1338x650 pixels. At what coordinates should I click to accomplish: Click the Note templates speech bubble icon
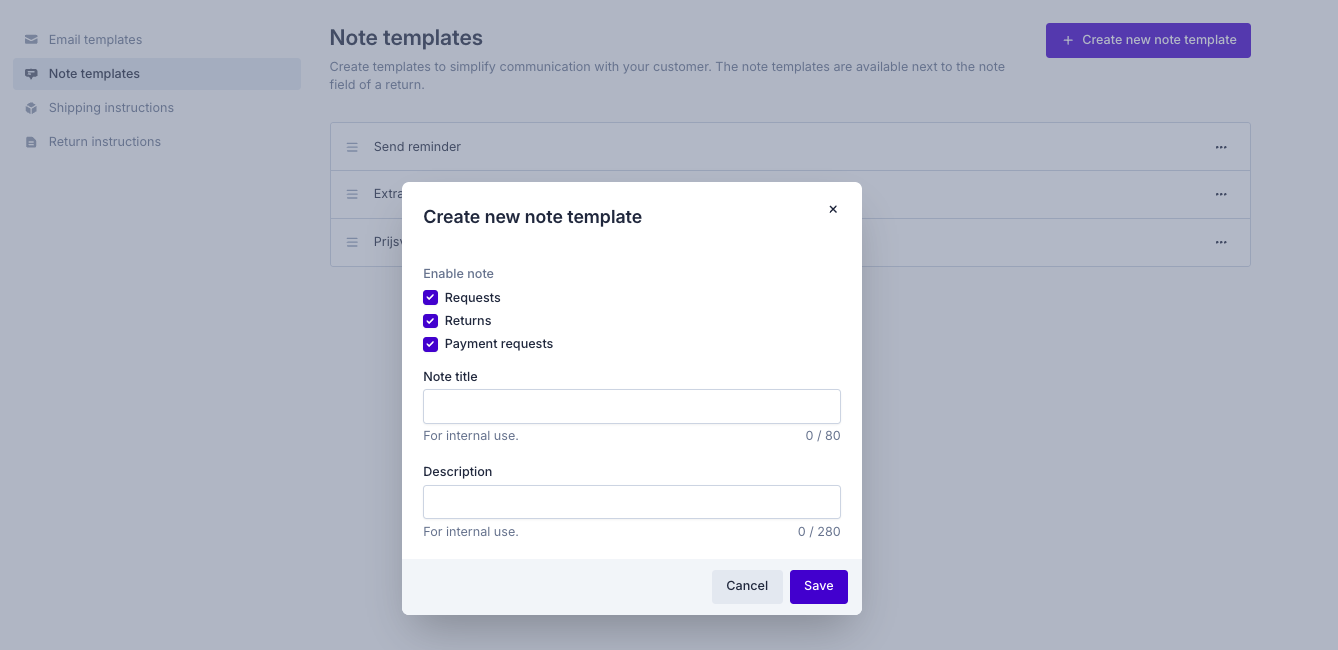pos(31,74)
